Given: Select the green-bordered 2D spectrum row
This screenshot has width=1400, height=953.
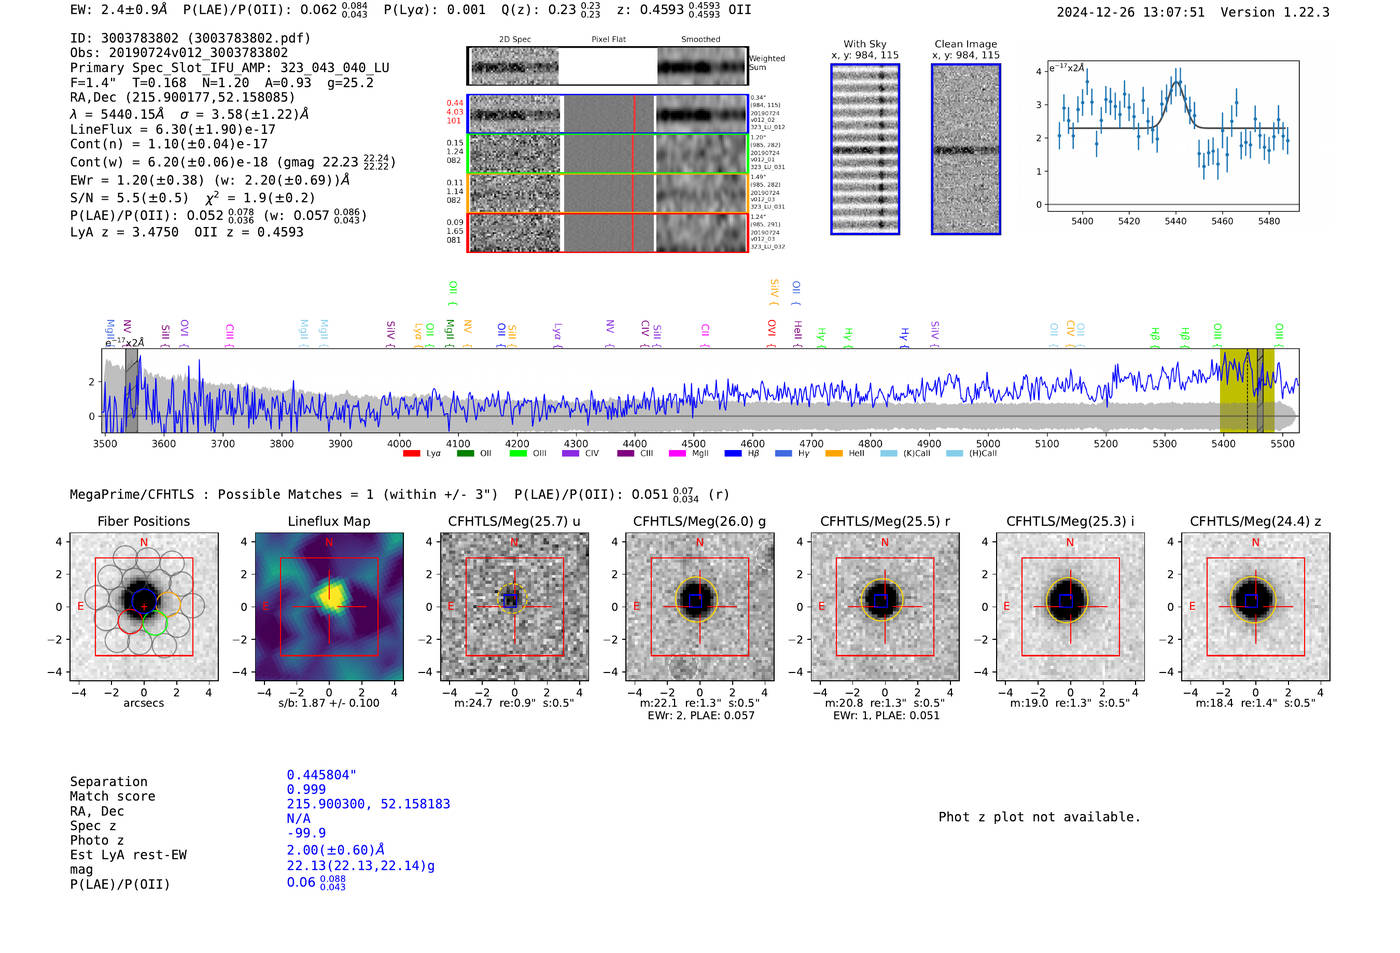Looking at the screenshot, I should (608, 153).
